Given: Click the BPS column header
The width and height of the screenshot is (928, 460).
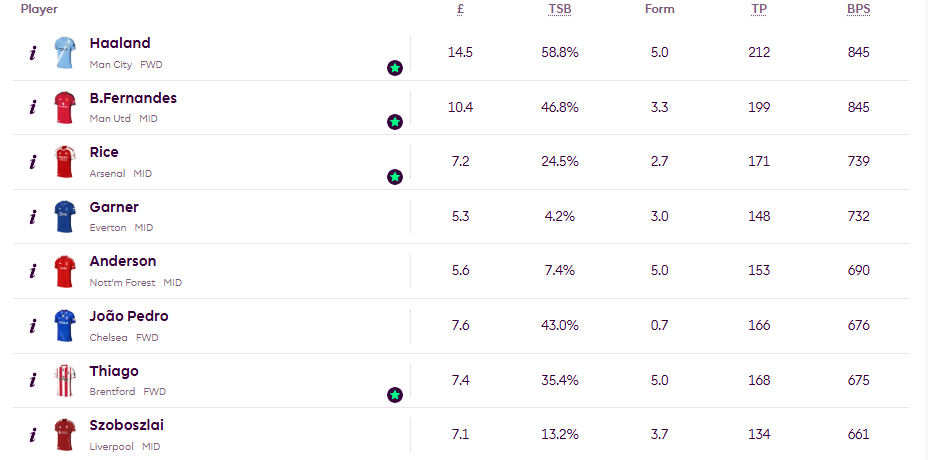Looking at the screenshot, I should pyautogui.click(x=858, y=9).
